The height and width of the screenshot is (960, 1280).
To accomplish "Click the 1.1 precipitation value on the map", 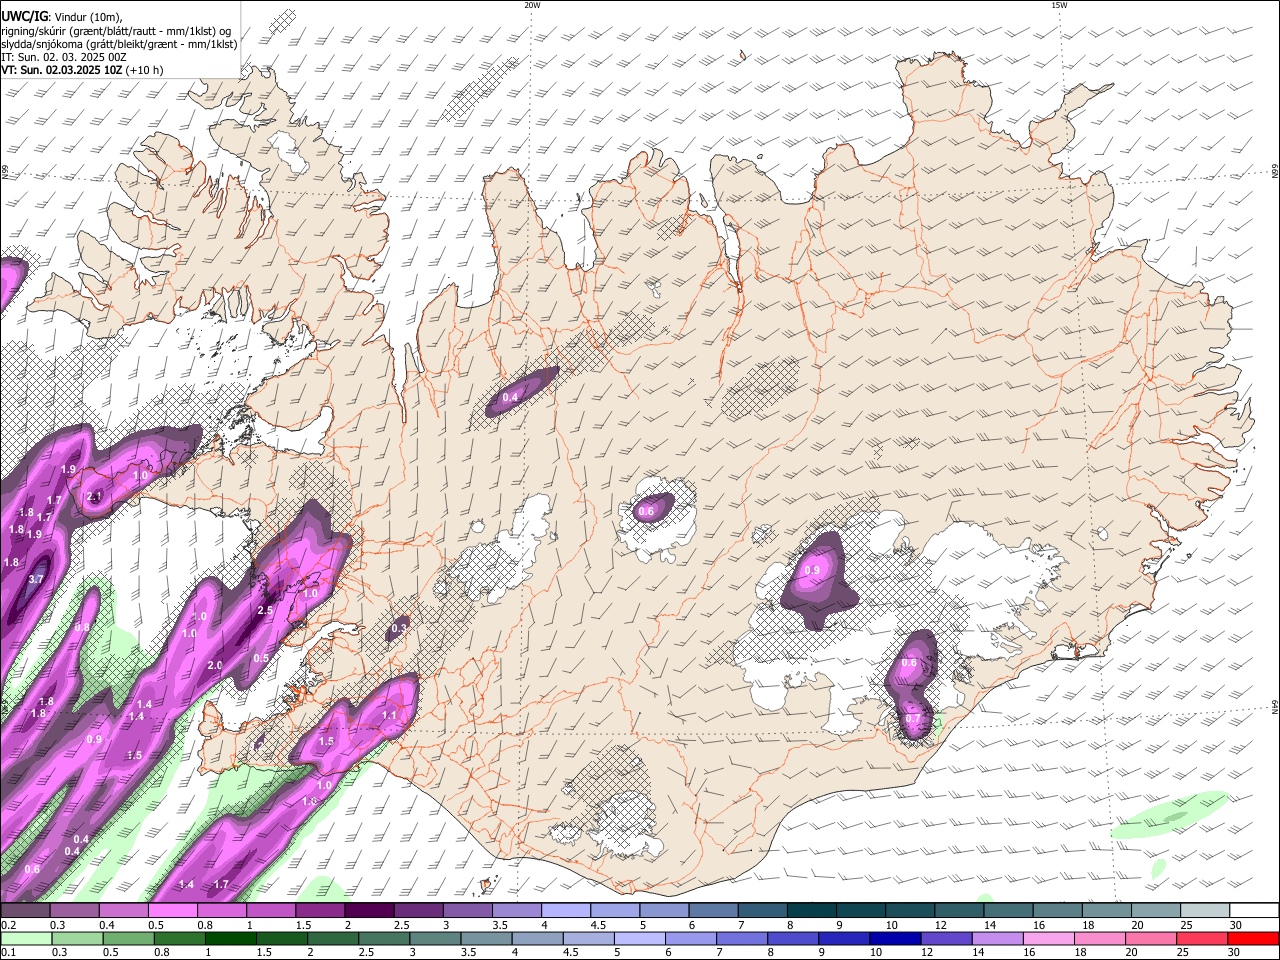I will tap(390, 716).
